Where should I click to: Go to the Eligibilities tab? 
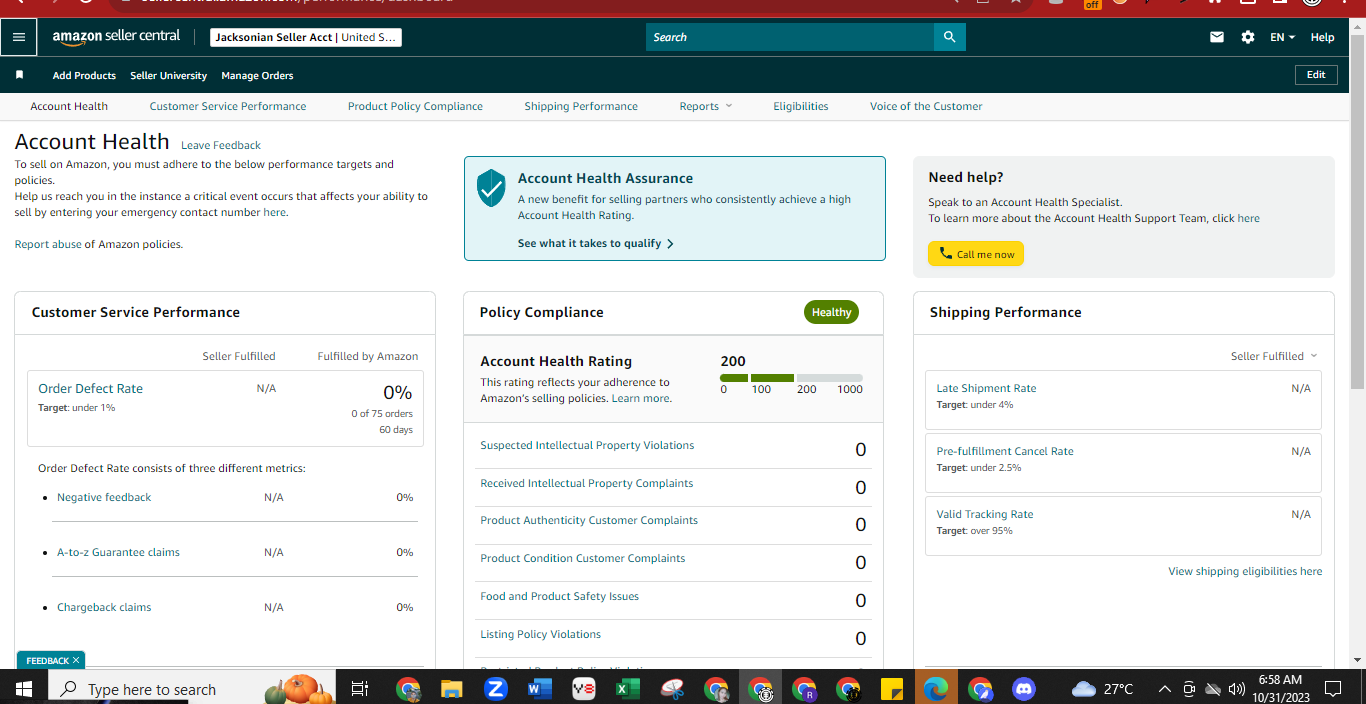801,106
